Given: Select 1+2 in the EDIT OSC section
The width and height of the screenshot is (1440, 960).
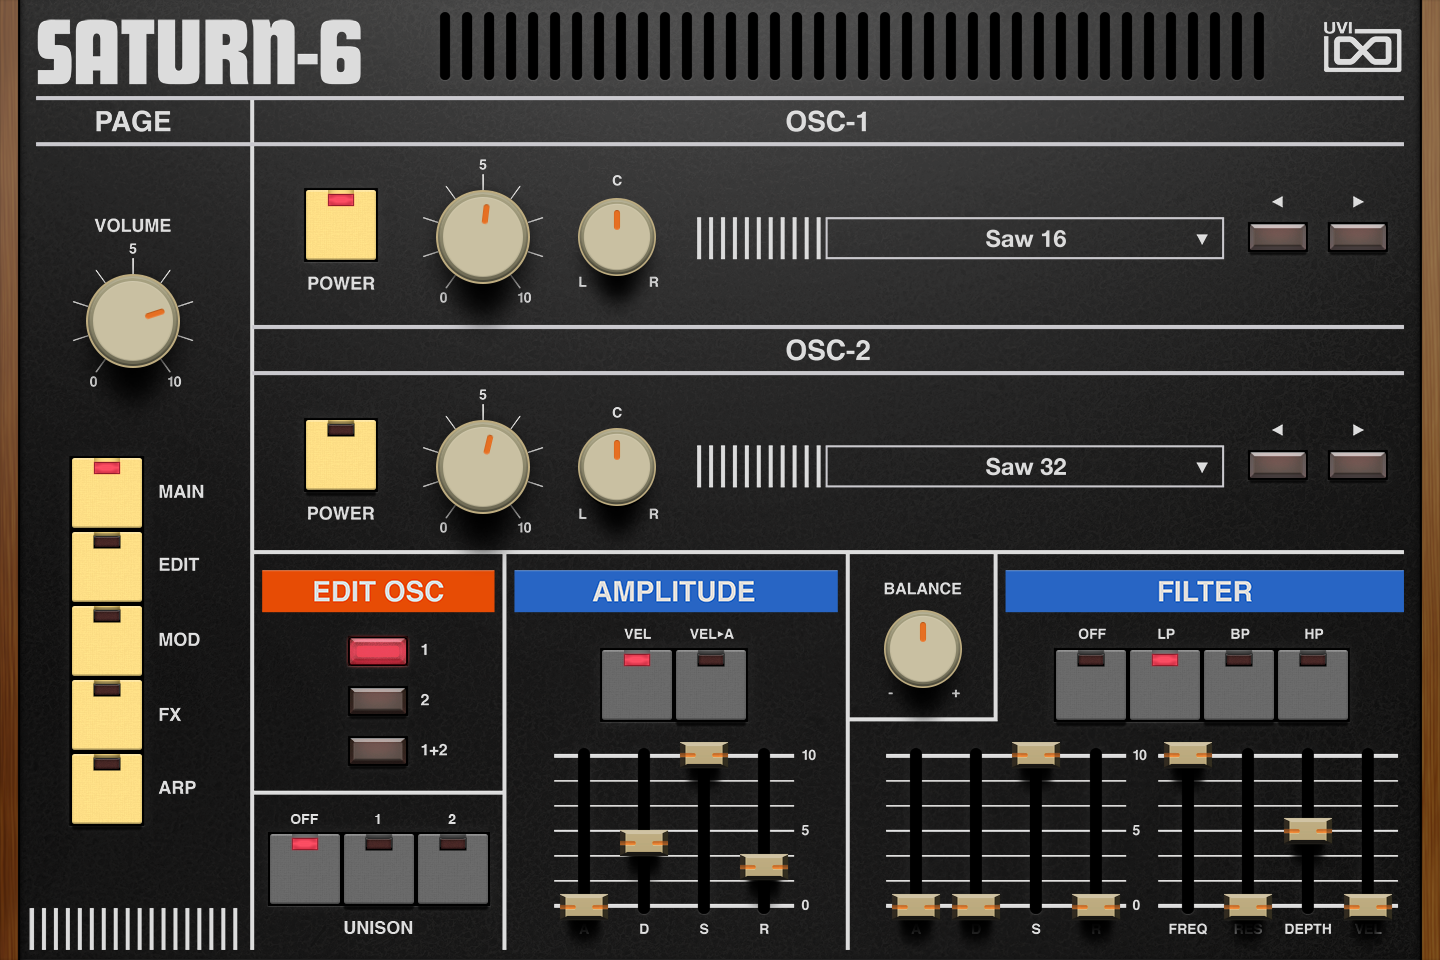Looking at the screenshot, I should point(378,752).
